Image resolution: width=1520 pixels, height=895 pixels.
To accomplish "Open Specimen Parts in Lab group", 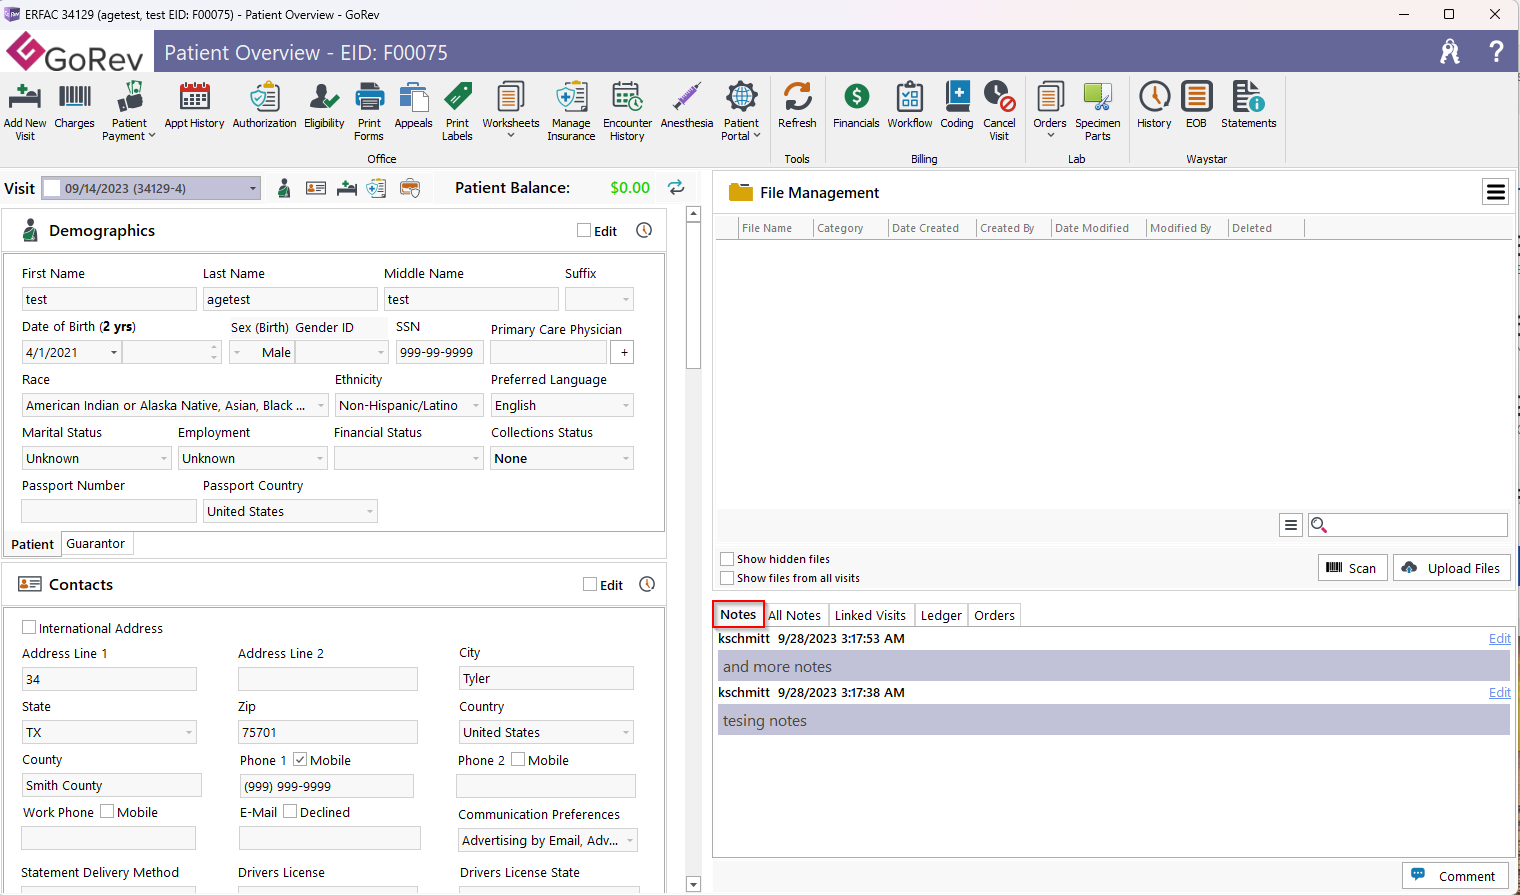I will point(1098,111).
